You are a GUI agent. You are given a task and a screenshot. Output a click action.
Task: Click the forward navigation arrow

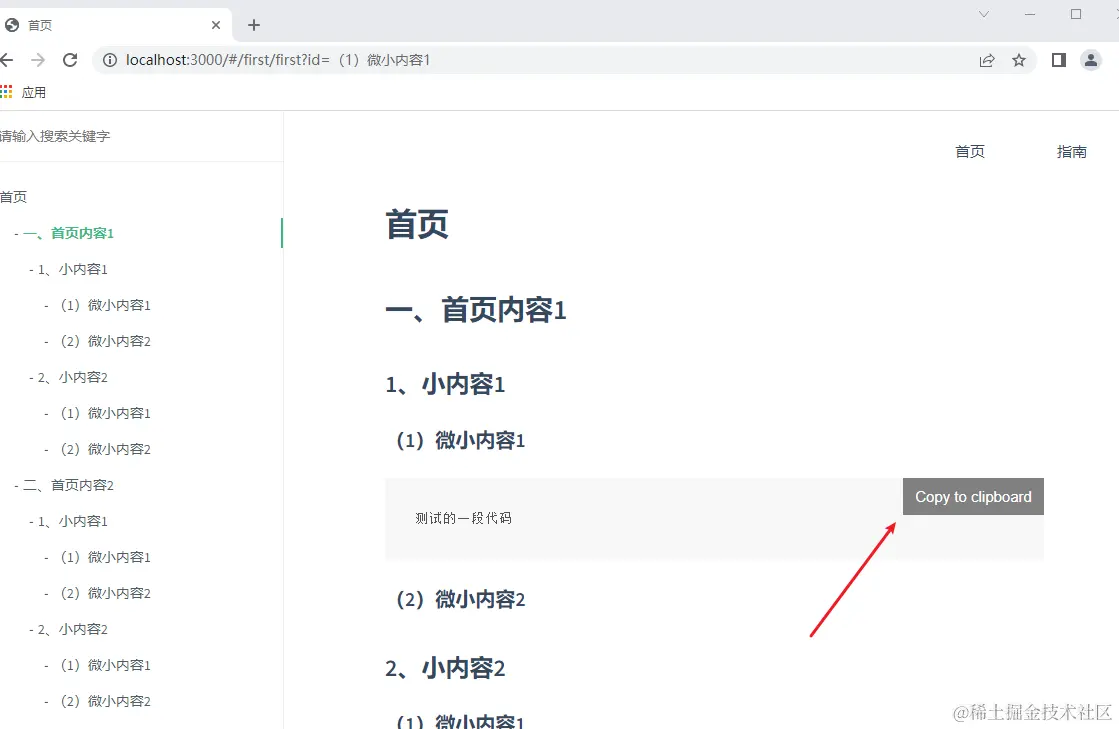(x=38, y=60)
